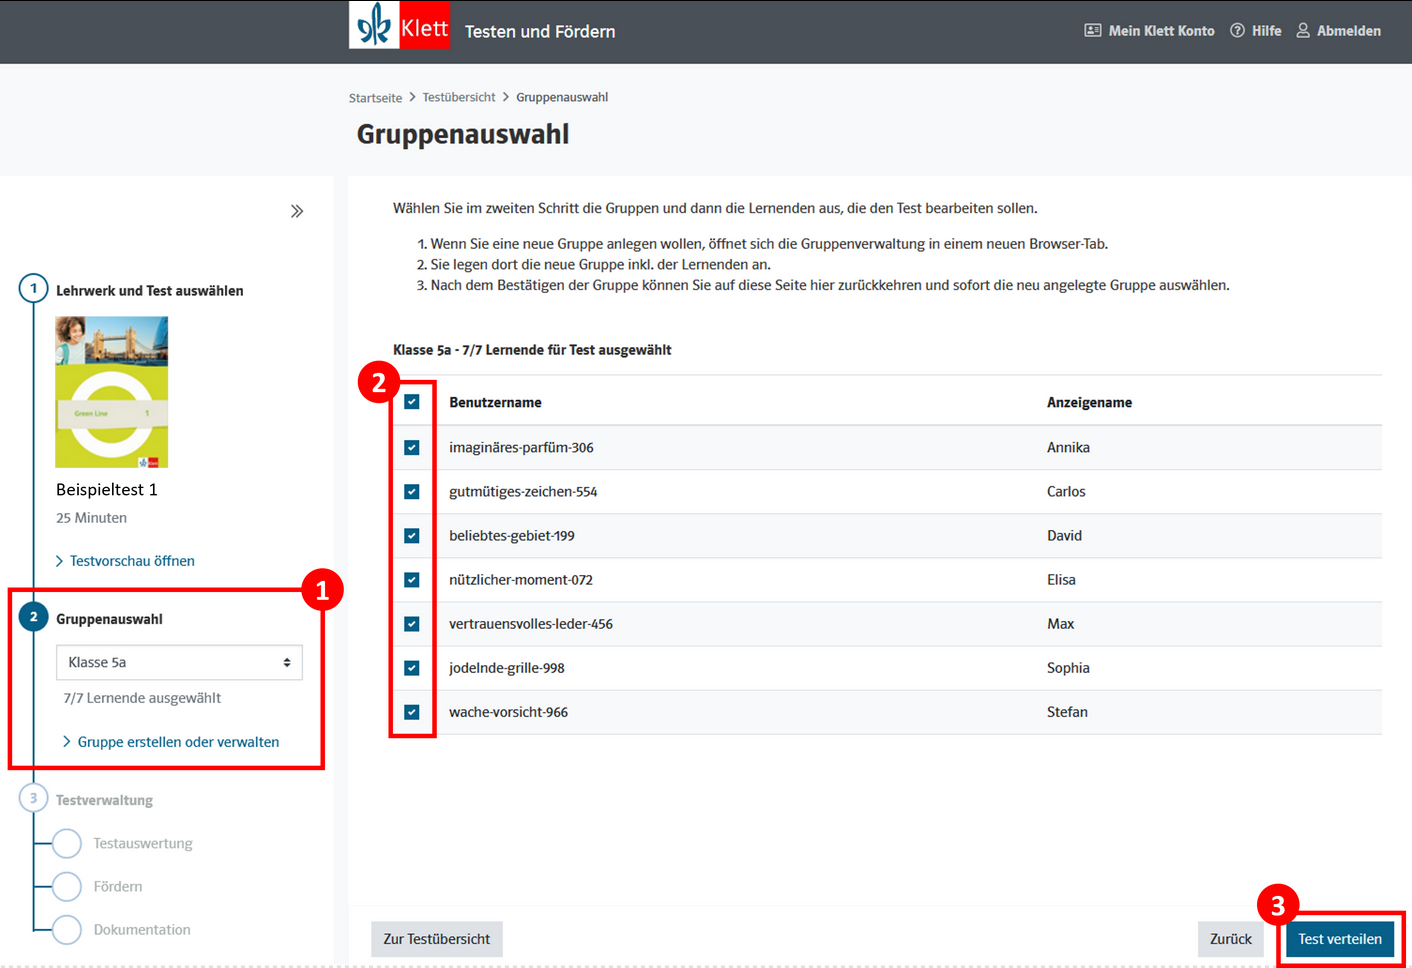Click the Benutzername column header
The image size is (1412, 968).
pos(495,402)
